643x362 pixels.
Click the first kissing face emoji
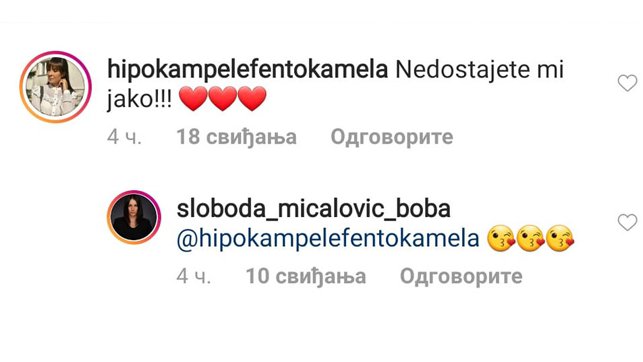pyautogui.click(x=501, y=239)
